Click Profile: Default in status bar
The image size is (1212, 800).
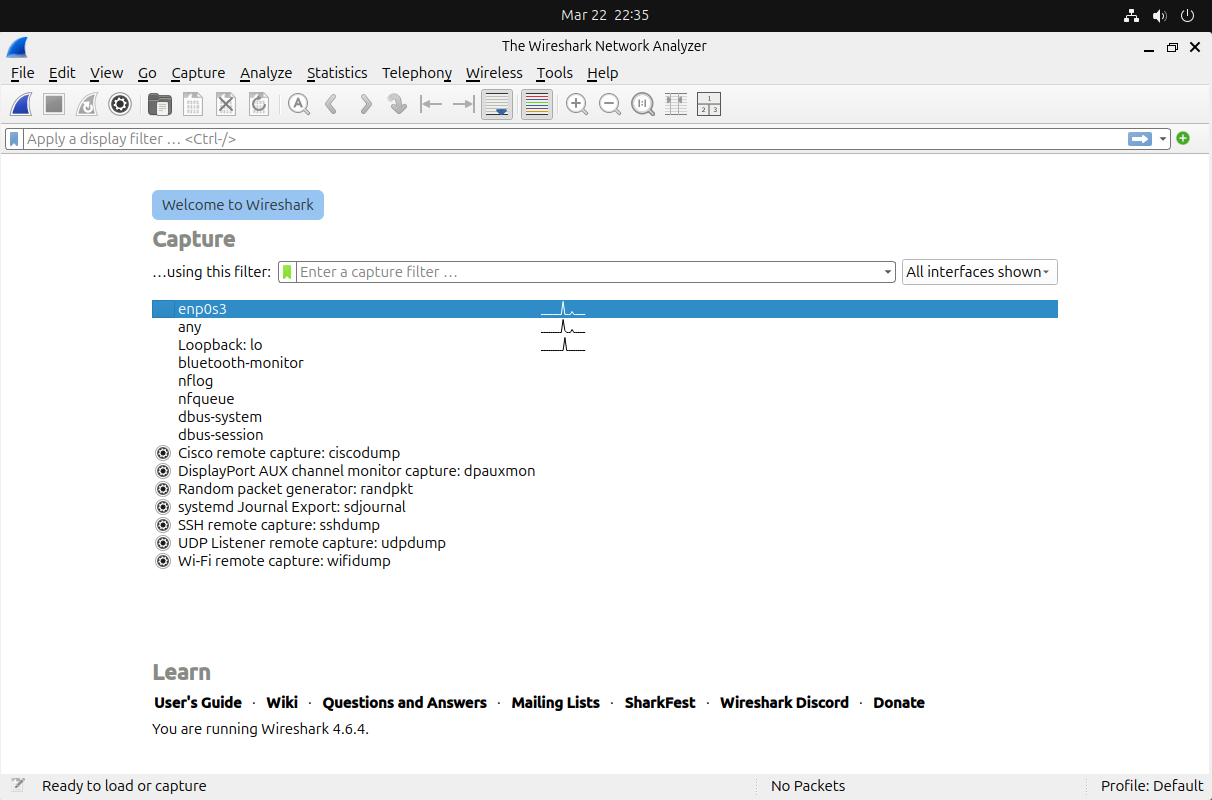pyautogui.click(x=1151, y=786)
